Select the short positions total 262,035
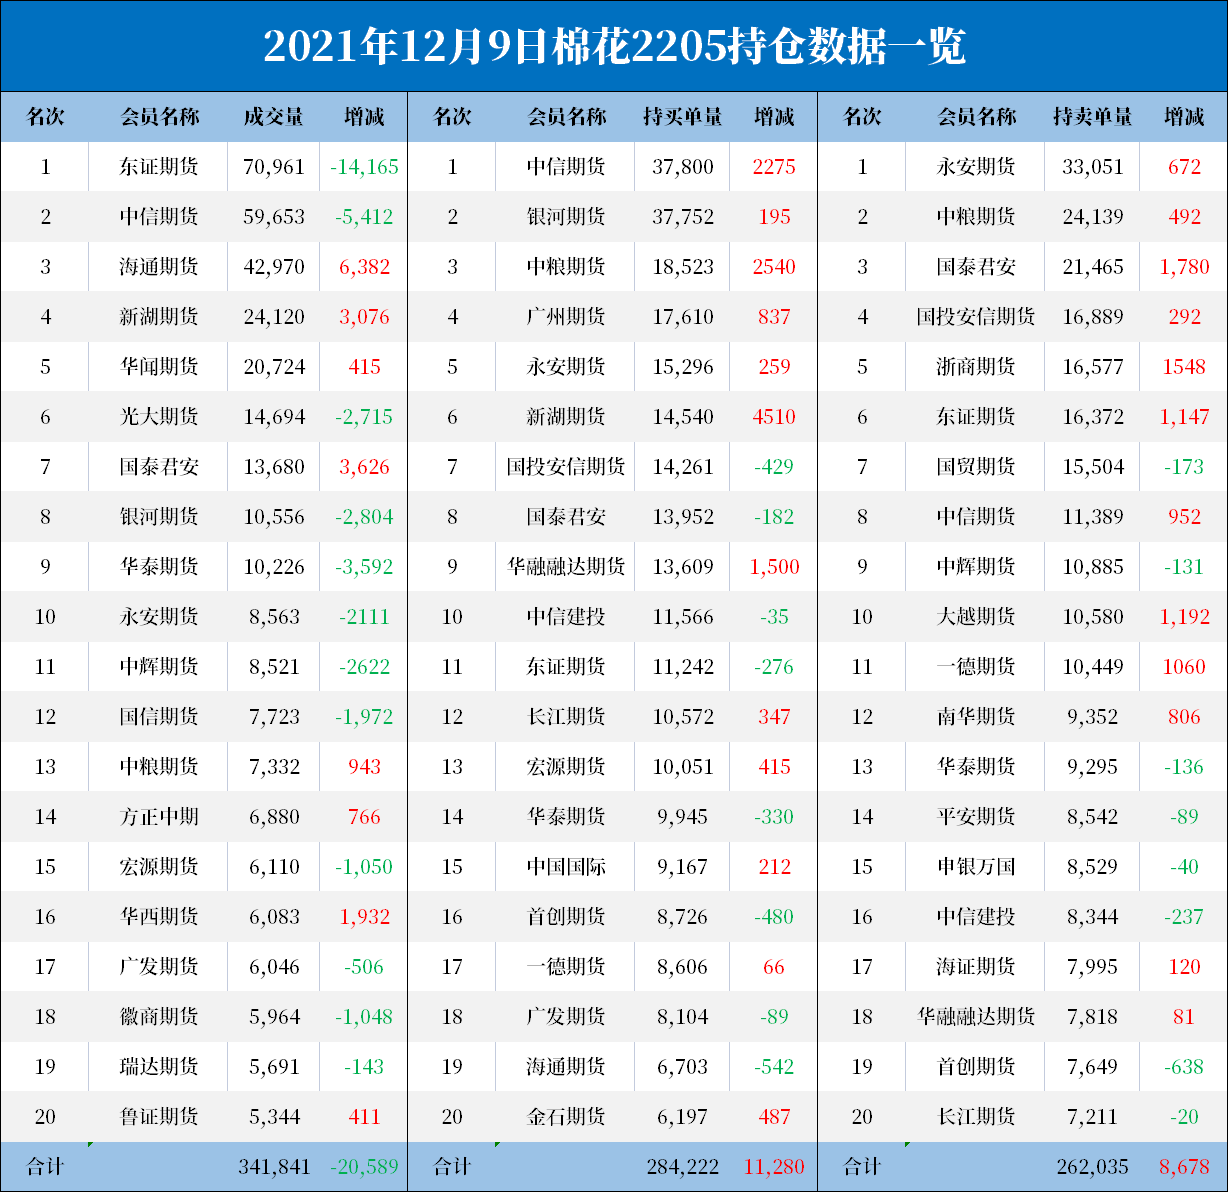The width and height of the screenshot is (1229, 1193). coord(1095,1166)
